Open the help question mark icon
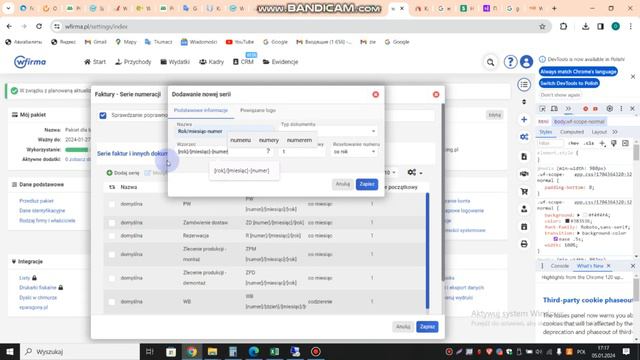 click(x=510, y=62)
